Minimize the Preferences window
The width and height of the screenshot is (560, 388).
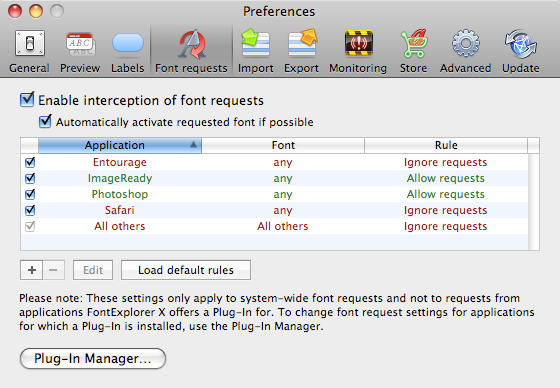(x=36, y=11)
